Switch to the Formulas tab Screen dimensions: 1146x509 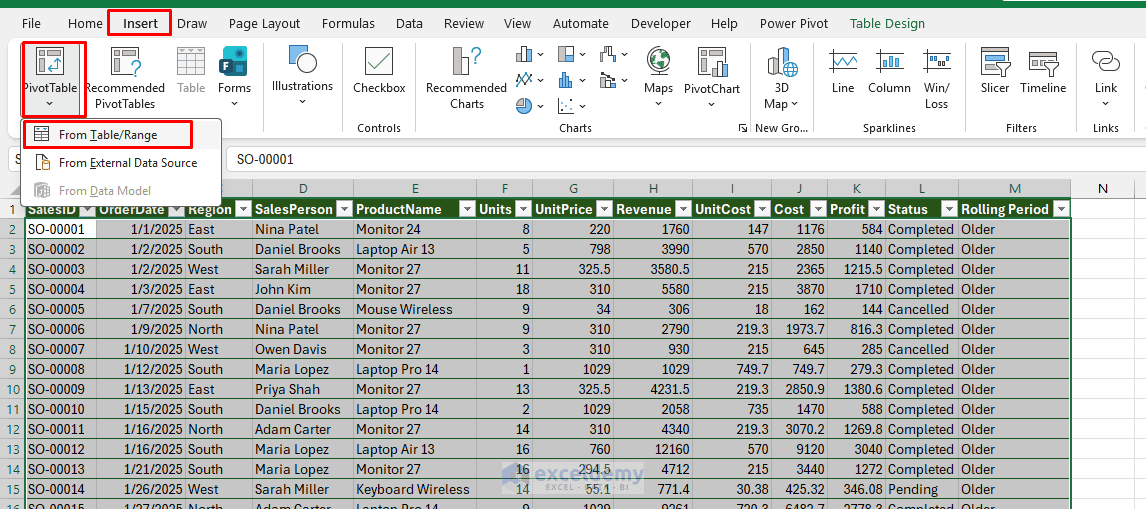pos(349,23)
